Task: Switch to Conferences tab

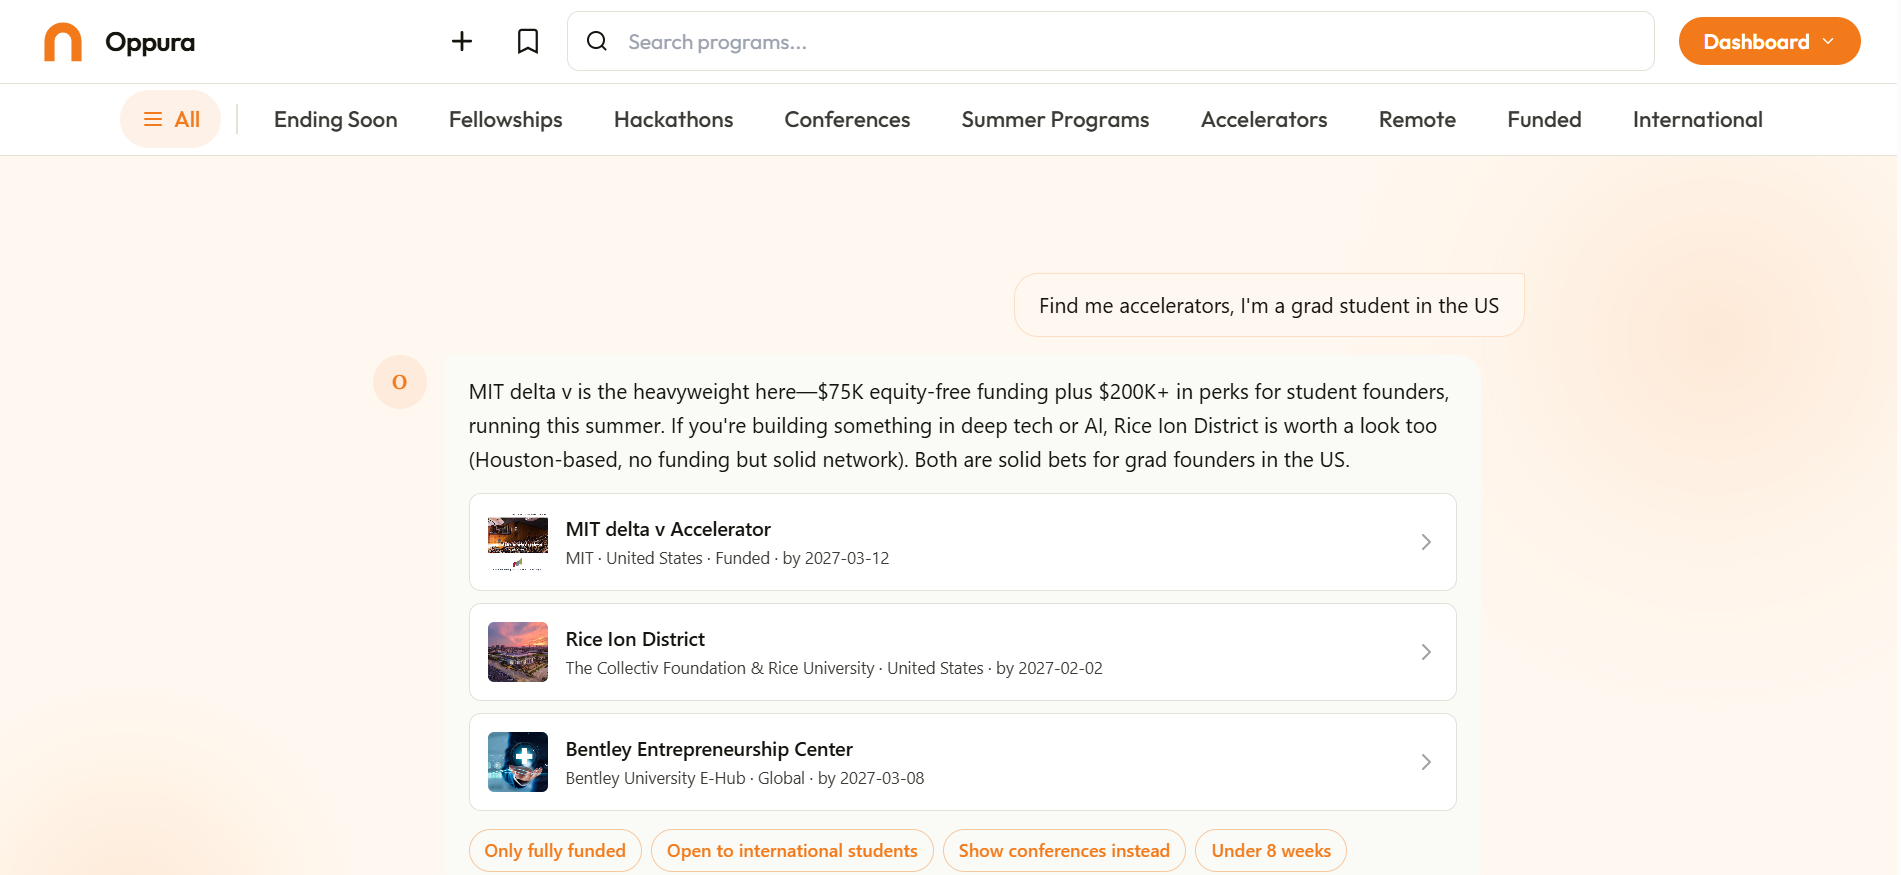Action: pyautogui.click(x=848, y=120)
